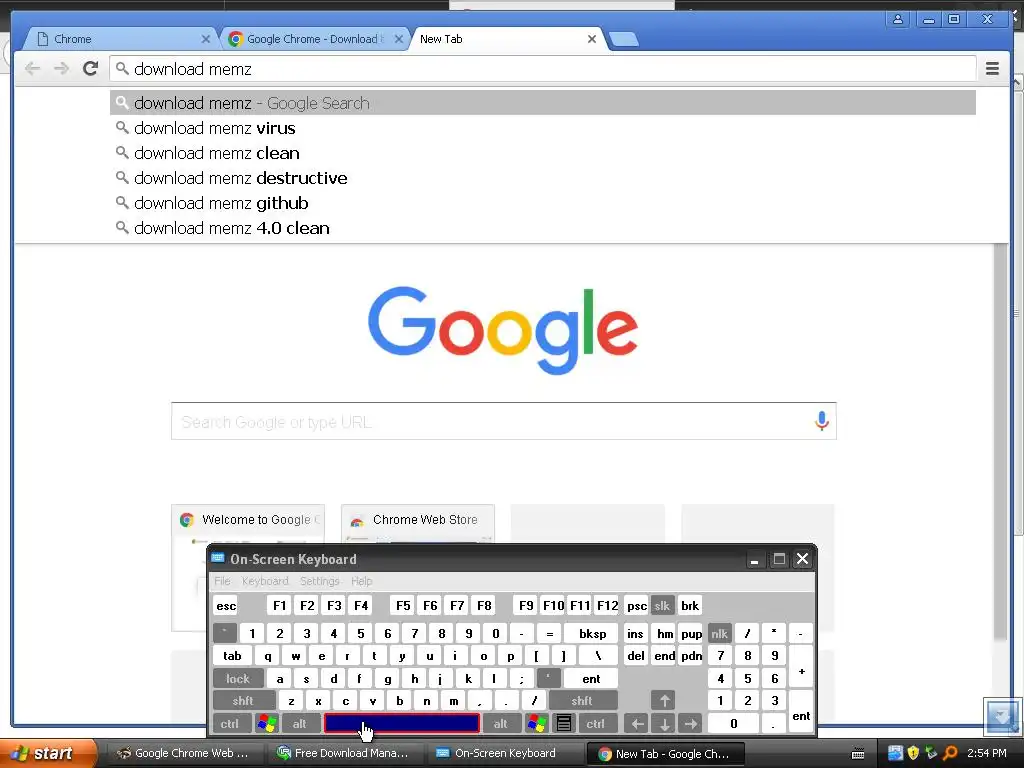Choose the download memz 4.0 clean suggestion
1024x768 pixels.
[543, 228]
